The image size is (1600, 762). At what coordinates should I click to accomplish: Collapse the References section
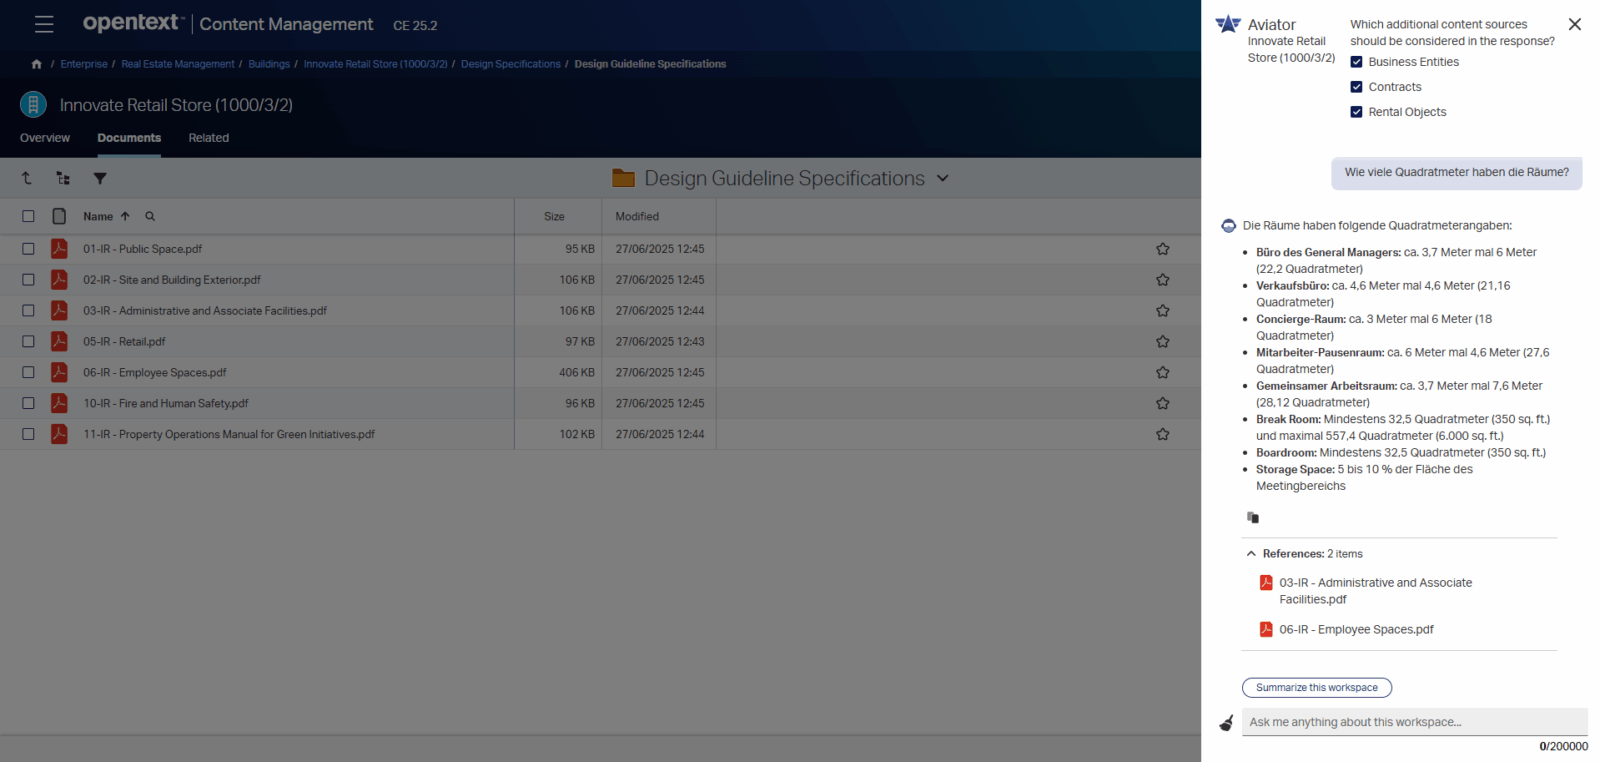click(1251, 554)
